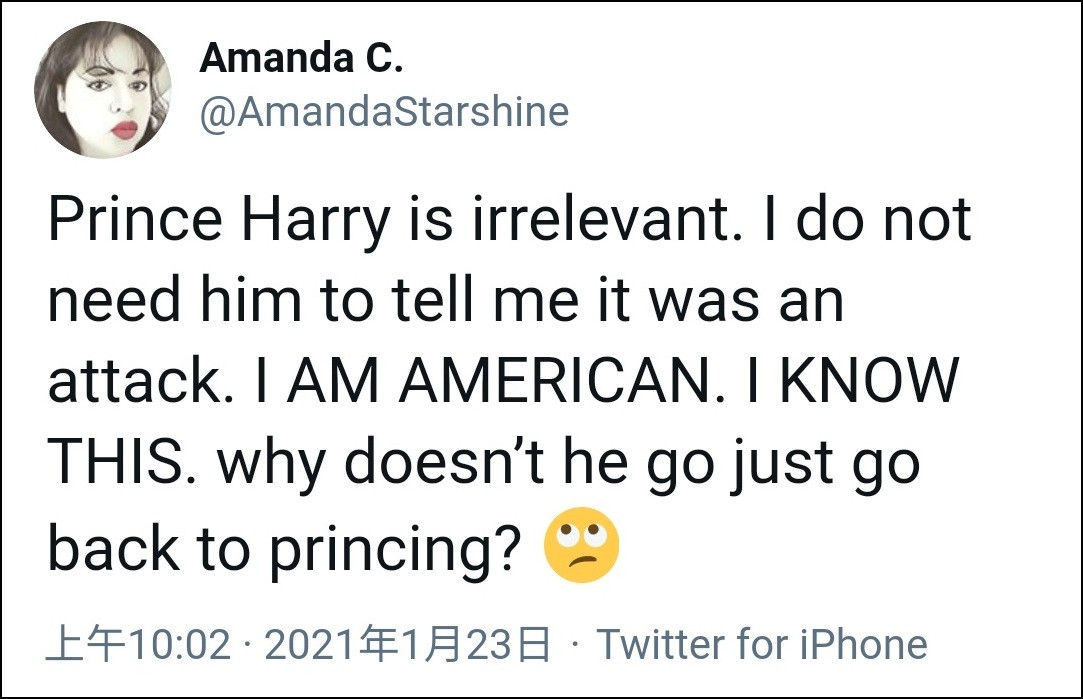Open the Amanda C. display name
Image resolution: width=1083 pixels, height=699 pixels.
point(300,59)
